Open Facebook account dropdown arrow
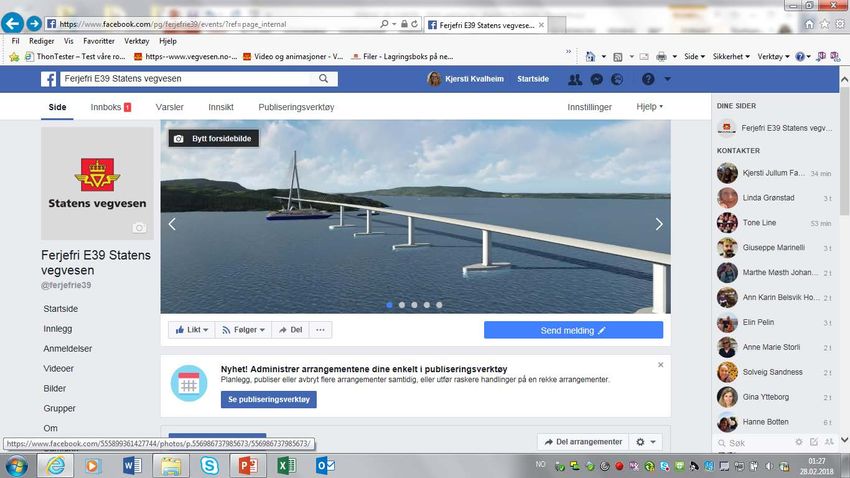Viewport: 850px width, 478px height. [x=667, y=79]
